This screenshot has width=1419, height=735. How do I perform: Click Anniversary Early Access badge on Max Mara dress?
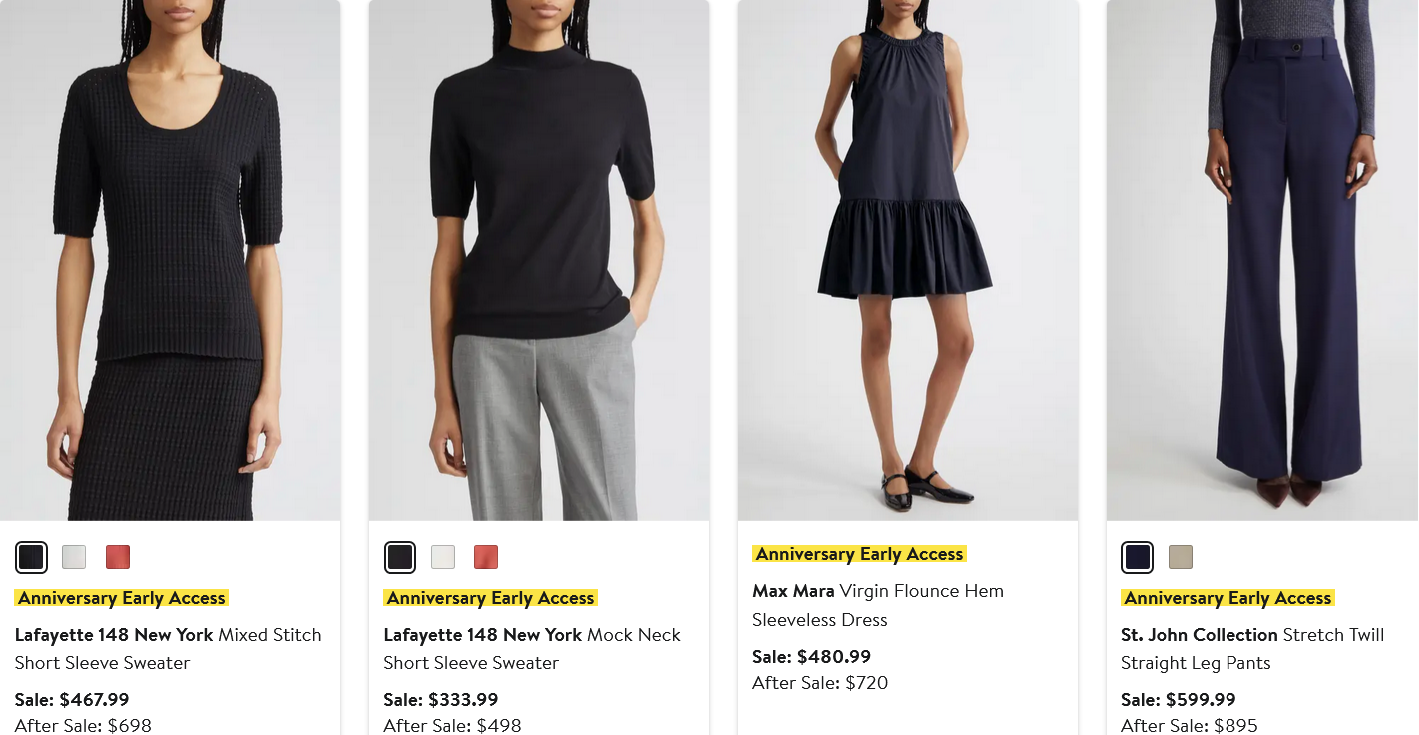click(x=860, y=554)
